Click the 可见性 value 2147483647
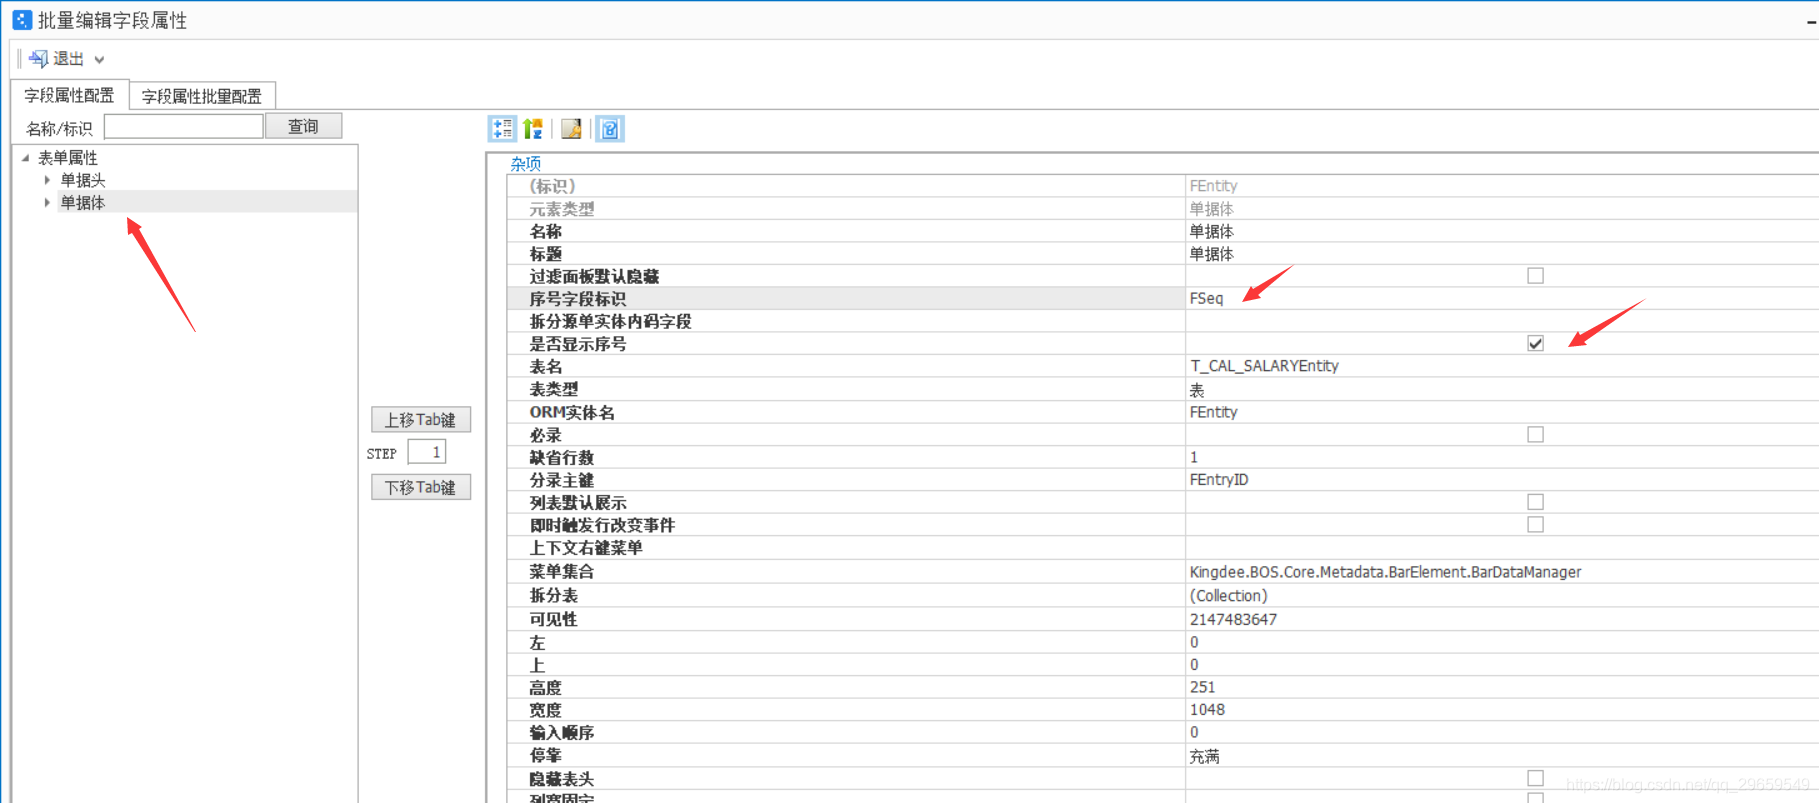Image resolution: width=1819 pixels, height=803 pixels. pyautogui.click(x=1233, y=619)
